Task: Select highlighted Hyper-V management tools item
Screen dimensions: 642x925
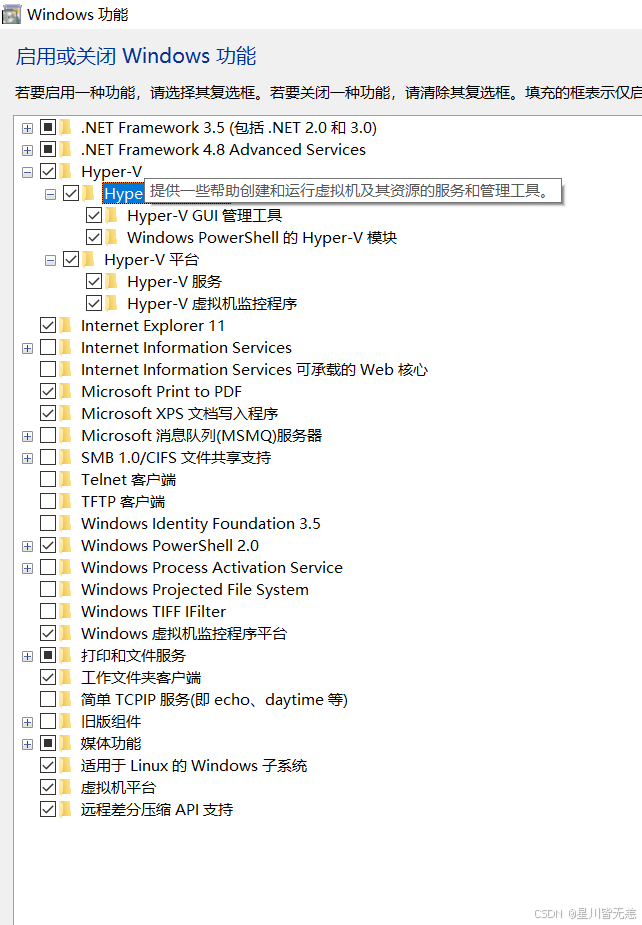Action: click(123, 193)
